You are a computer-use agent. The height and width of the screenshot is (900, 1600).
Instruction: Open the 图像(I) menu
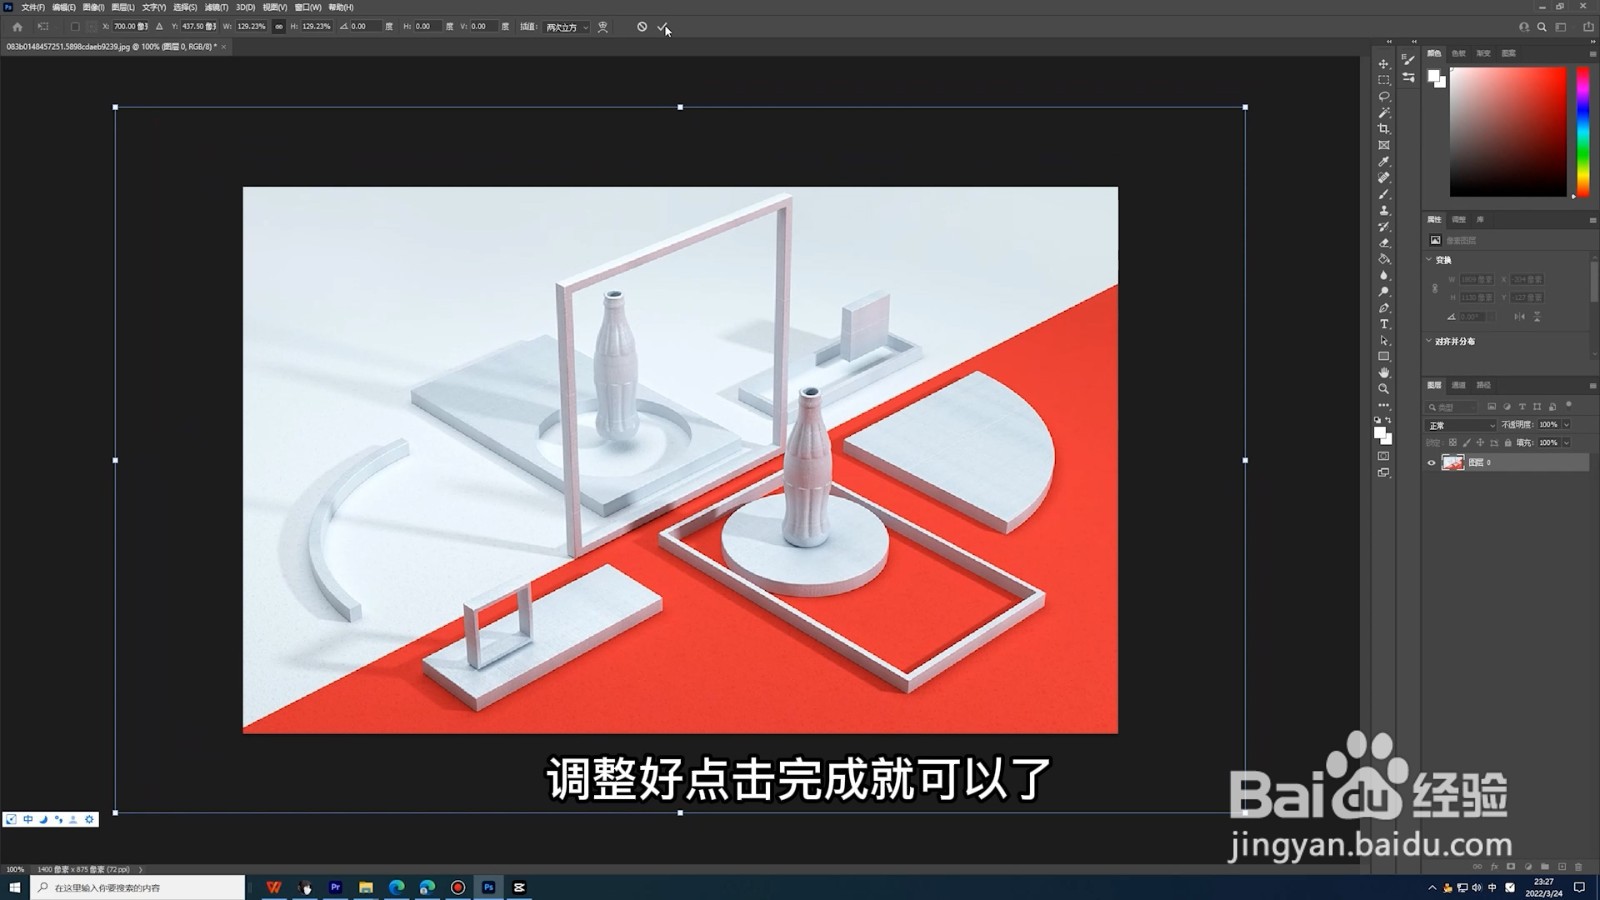click(x=94, y=7)
